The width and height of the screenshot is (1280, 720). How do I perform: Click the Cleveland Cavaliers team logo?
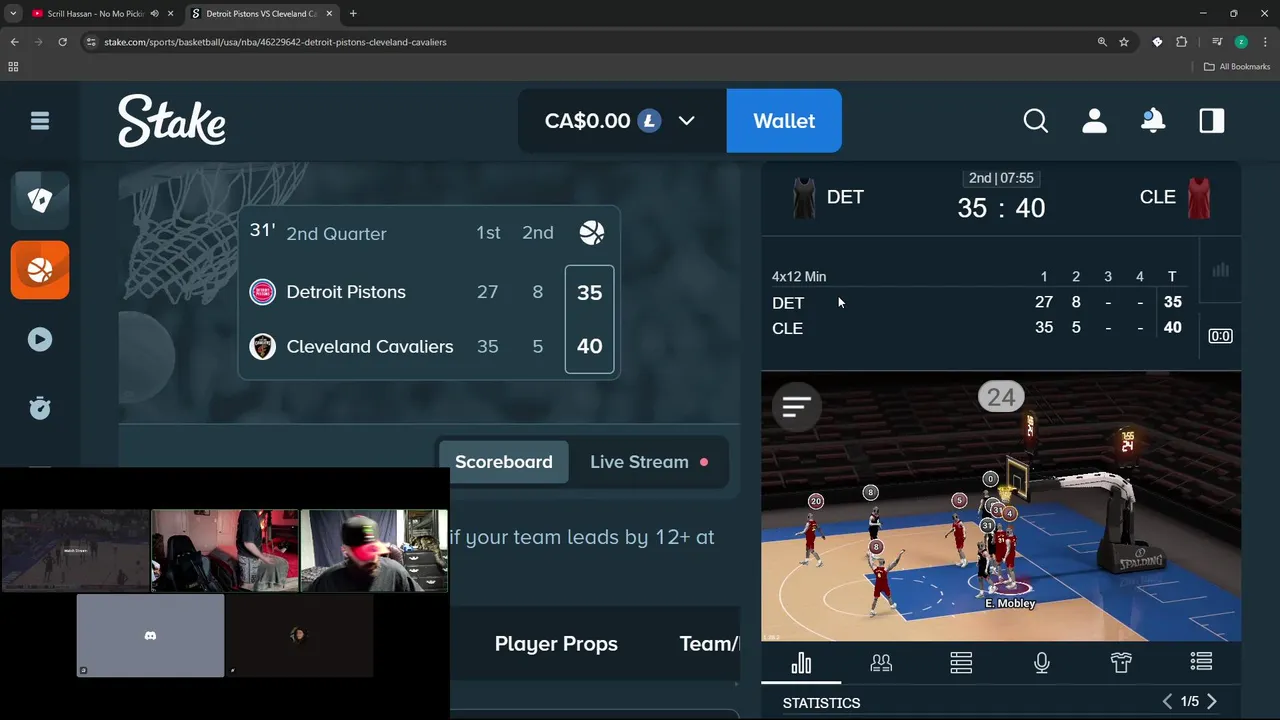[x=262, y=347]
